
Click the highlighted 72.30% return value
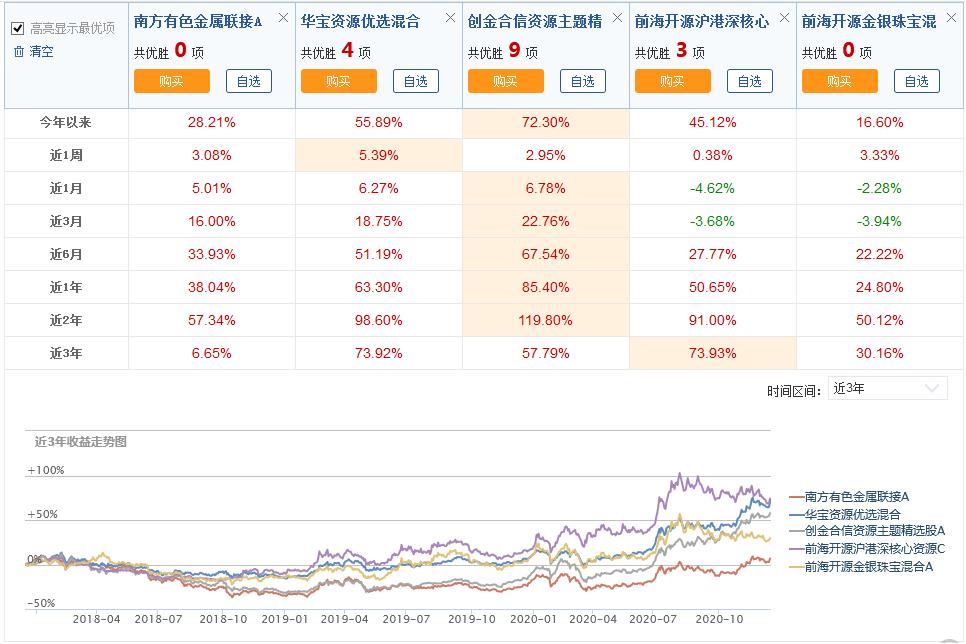click(544, 121)
